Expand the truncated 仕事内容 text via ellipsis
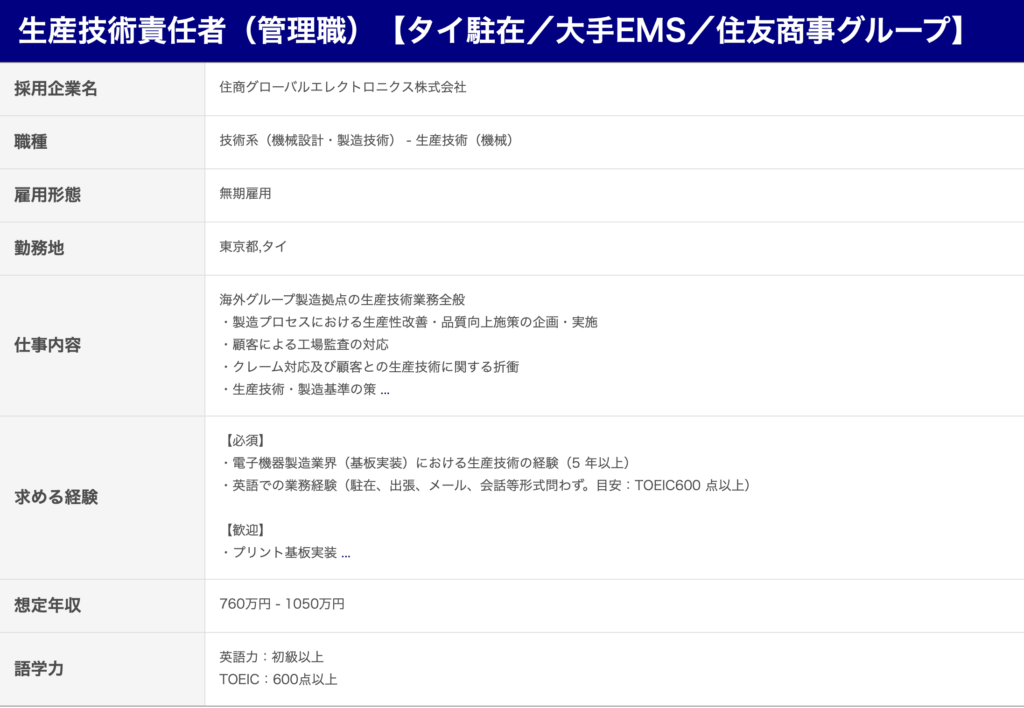 click(x=385, y=390)
